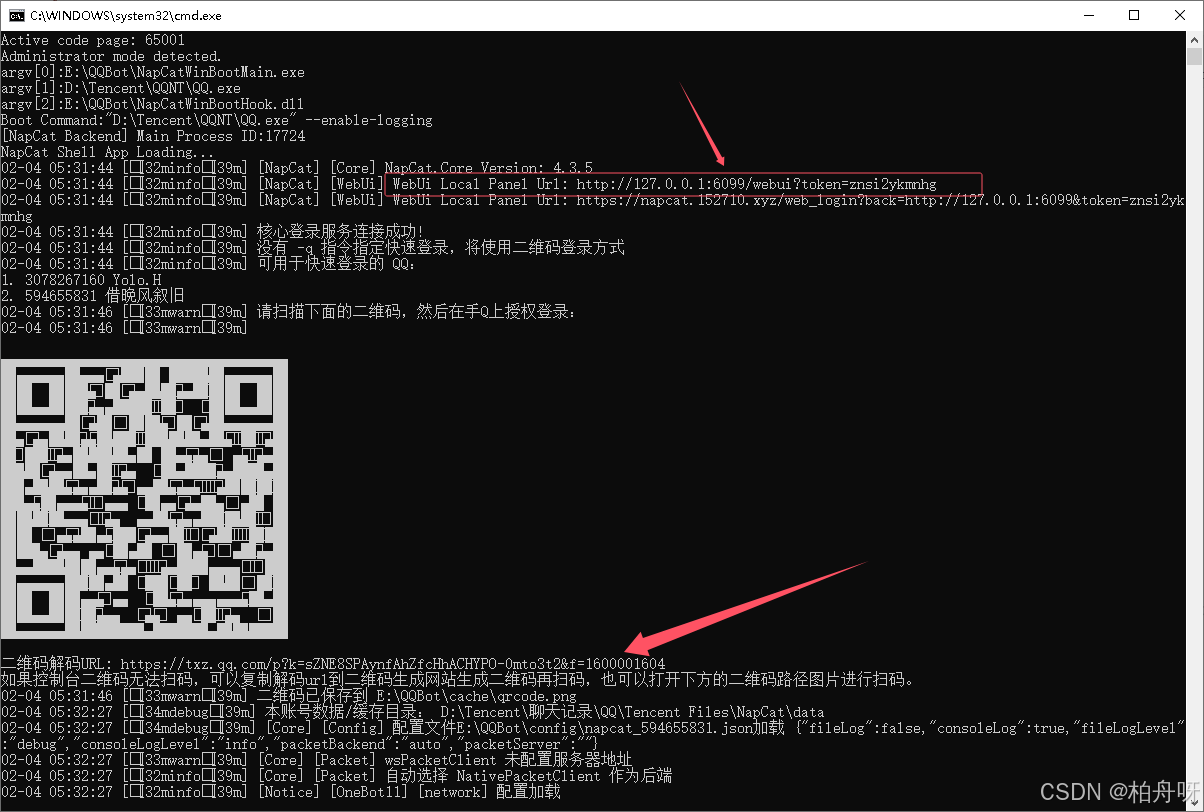This screenshot has width=1204, height=812.
Task: Click account entry 594655831 惜晚风叙旧
Action: pos(93,296)
